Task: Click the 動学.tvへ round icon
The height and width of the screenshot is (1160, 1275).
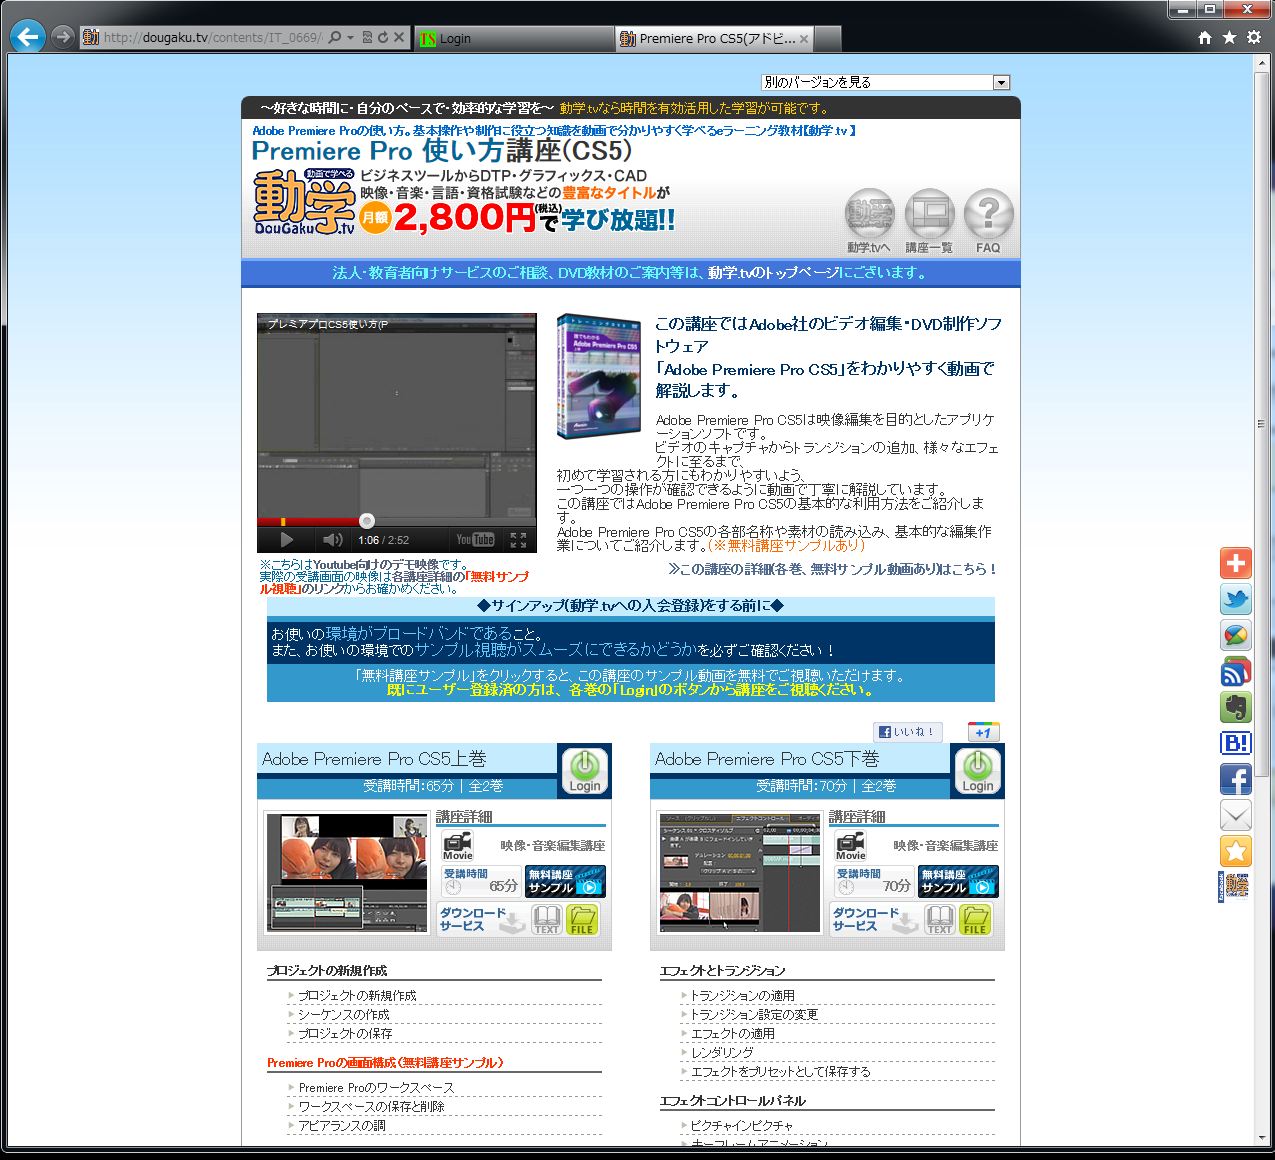Action: coord(869,220)
